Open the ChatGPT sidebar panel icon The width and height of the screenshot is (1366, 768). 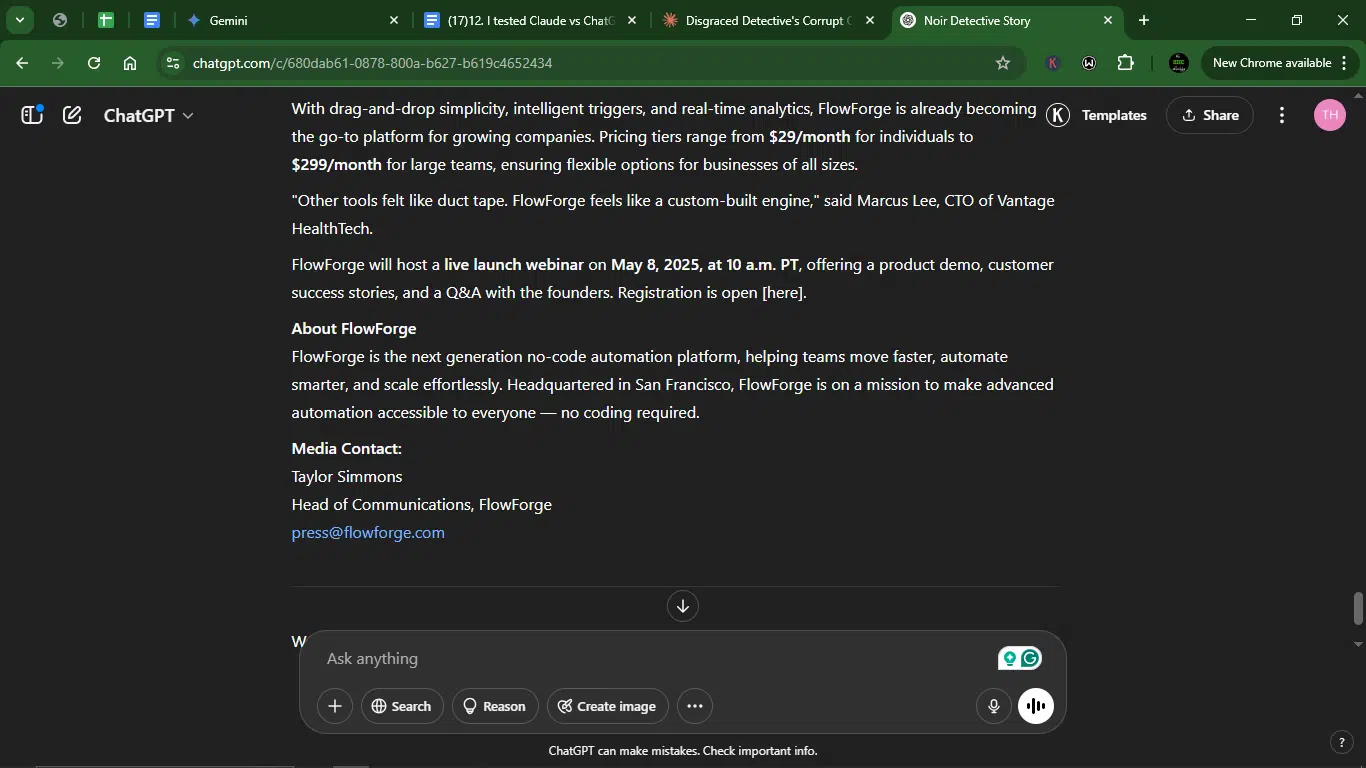[32, 115]
